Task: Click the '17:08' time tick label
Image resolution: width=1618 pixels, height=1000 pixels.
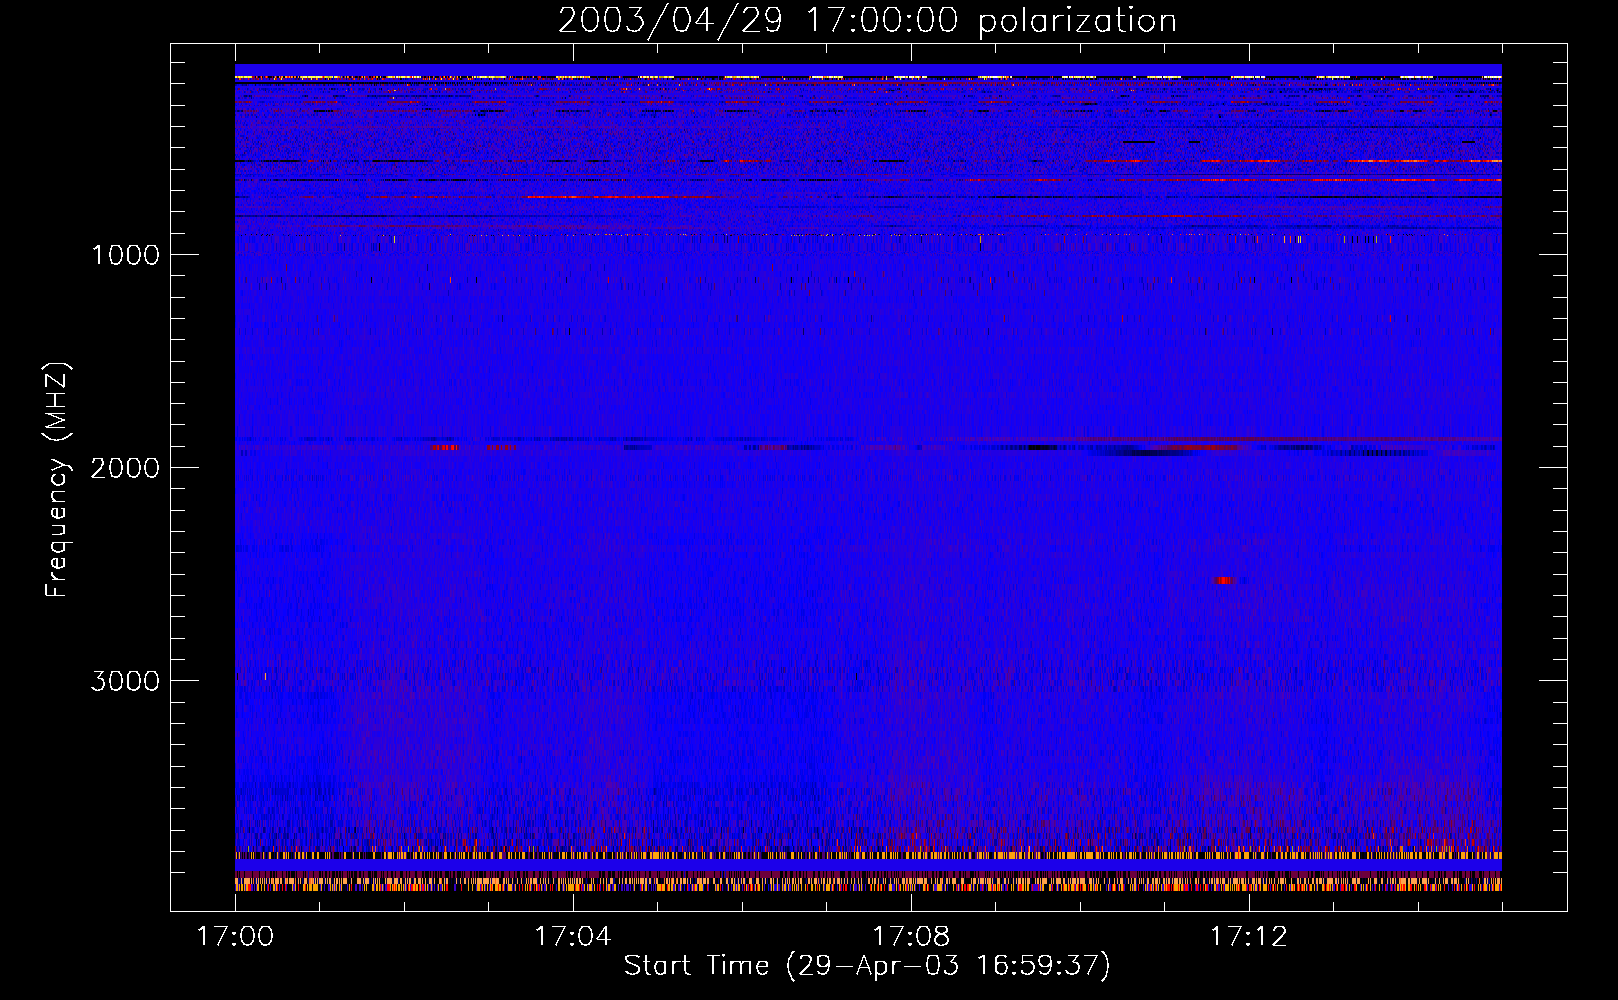Action: point(911,937)
